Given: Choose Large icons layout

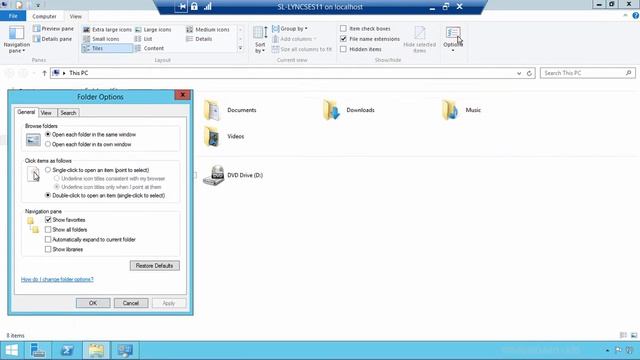Looking at the screenshot, I should click(153, 29).
